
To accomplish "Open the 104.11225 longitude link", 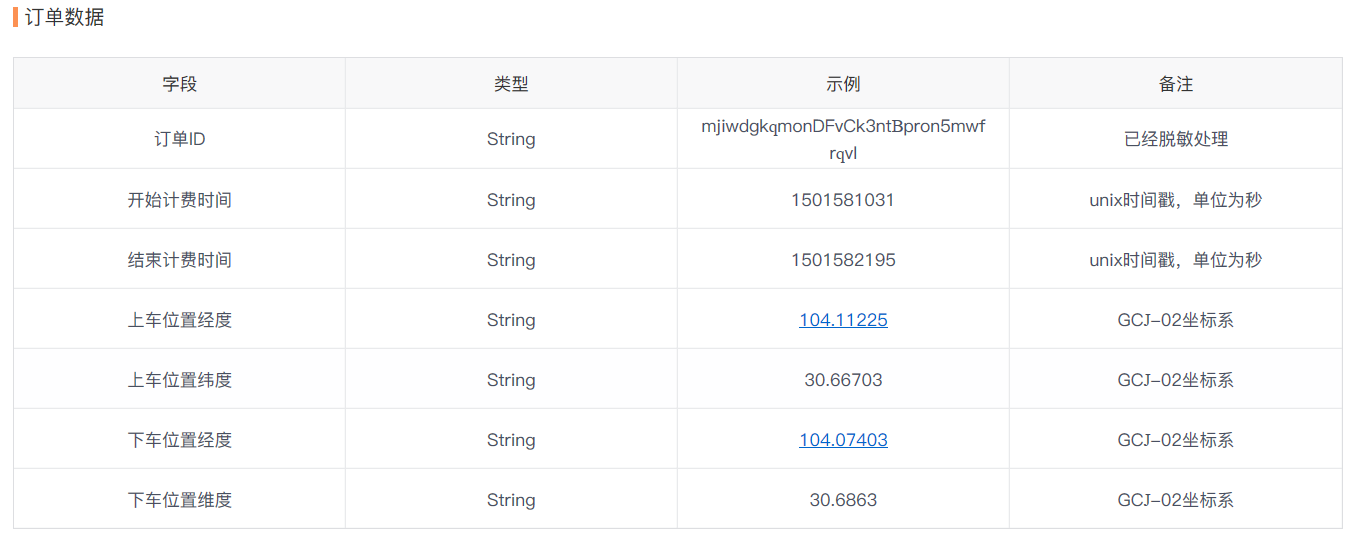I will 843,320.
